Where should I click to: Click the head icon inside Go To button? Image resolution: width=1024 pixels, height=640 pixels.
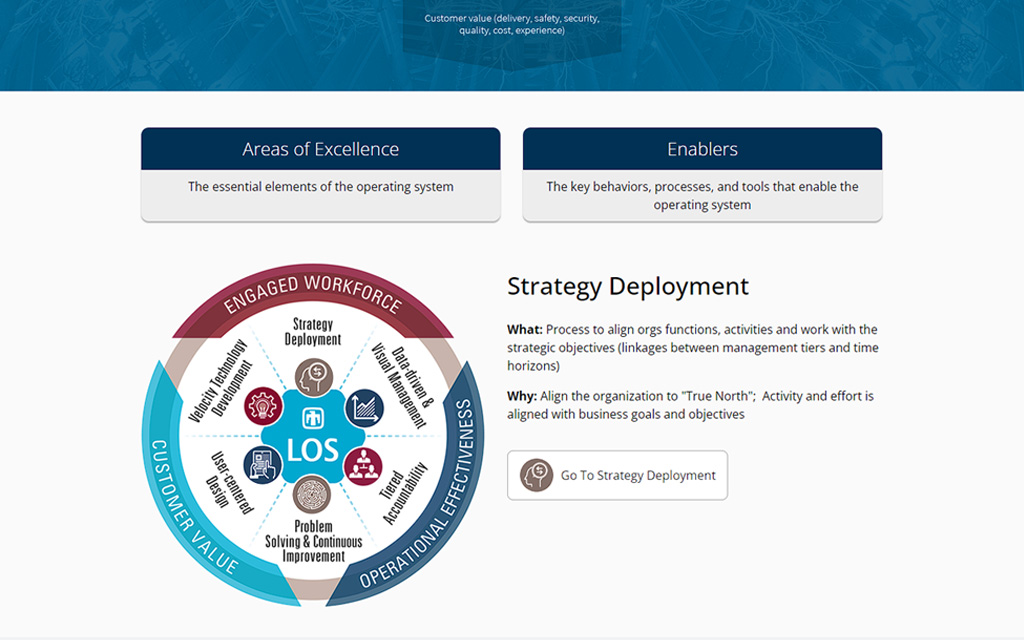pyautogui.click(x=537, y=475)
